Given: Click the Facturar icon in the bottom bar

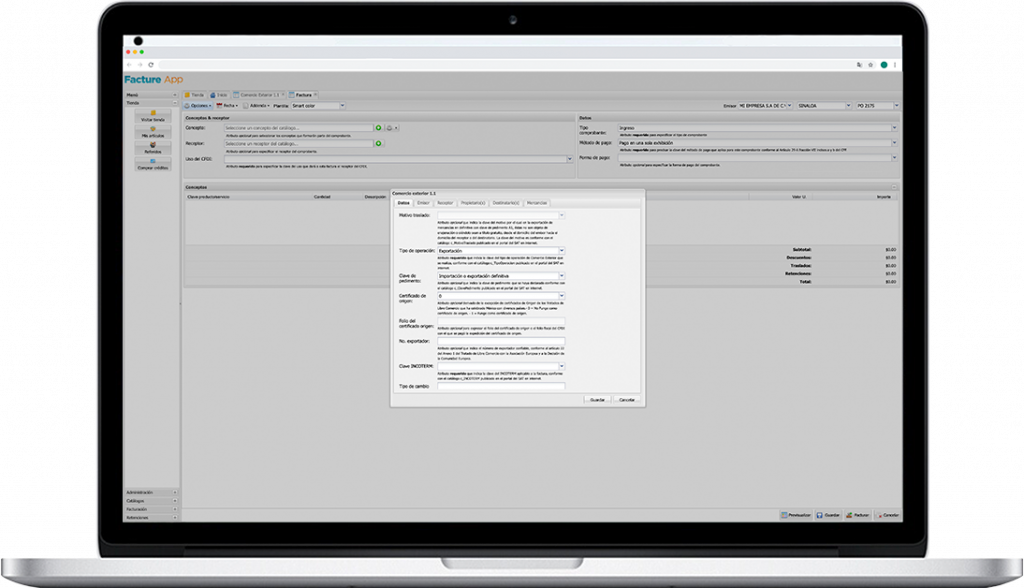Looking at the screenshot, I should pos(857,515).
